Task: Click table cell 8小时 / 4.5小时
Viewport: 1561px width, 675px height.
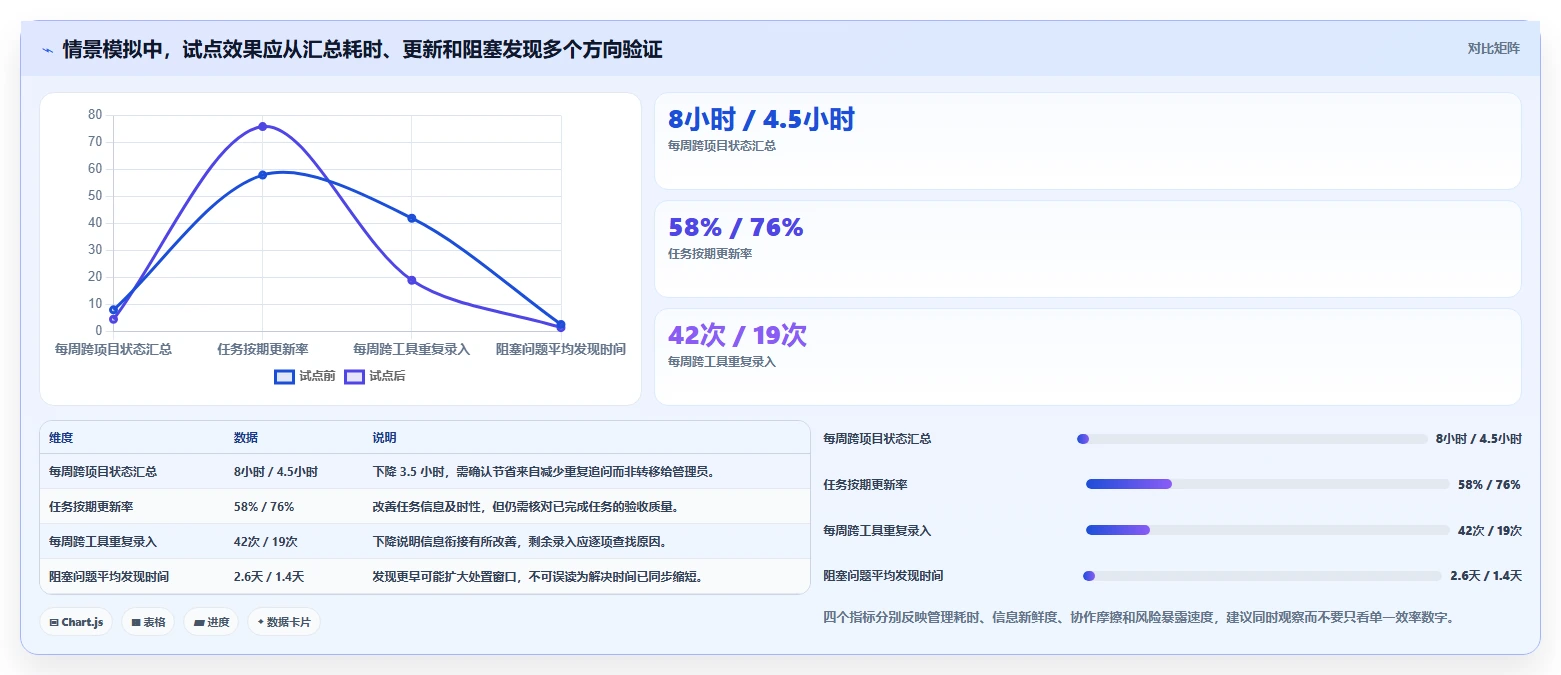Action: (x=276, y=472)
